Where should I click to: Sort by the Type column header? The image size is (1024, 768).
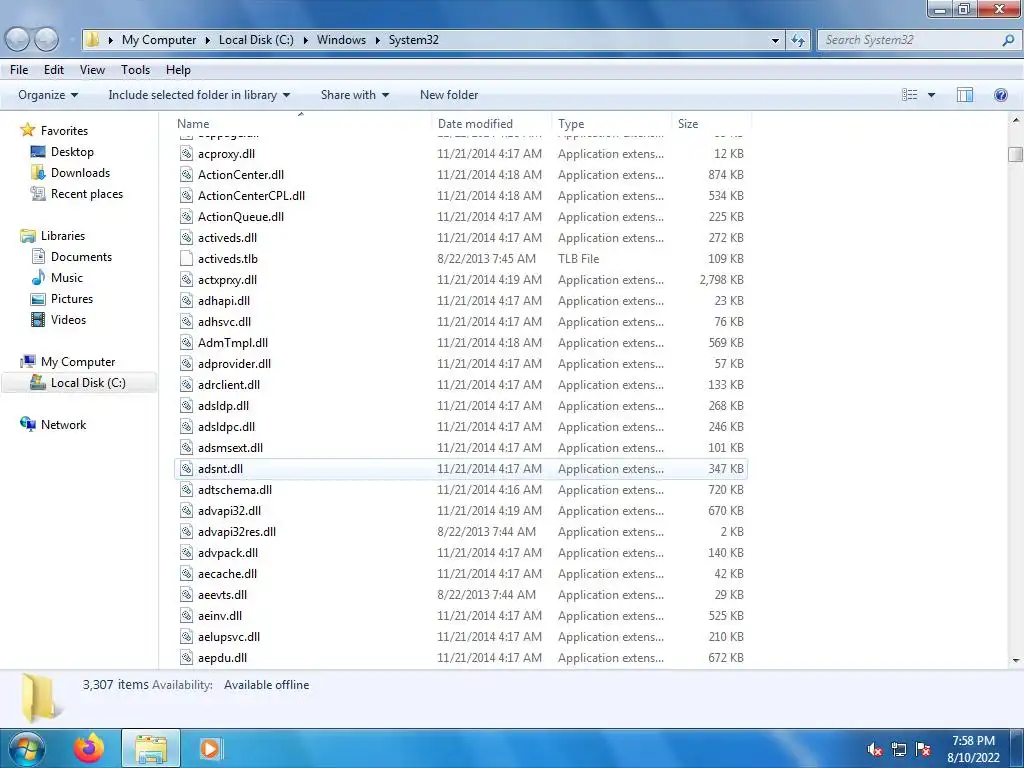[611, 123]
